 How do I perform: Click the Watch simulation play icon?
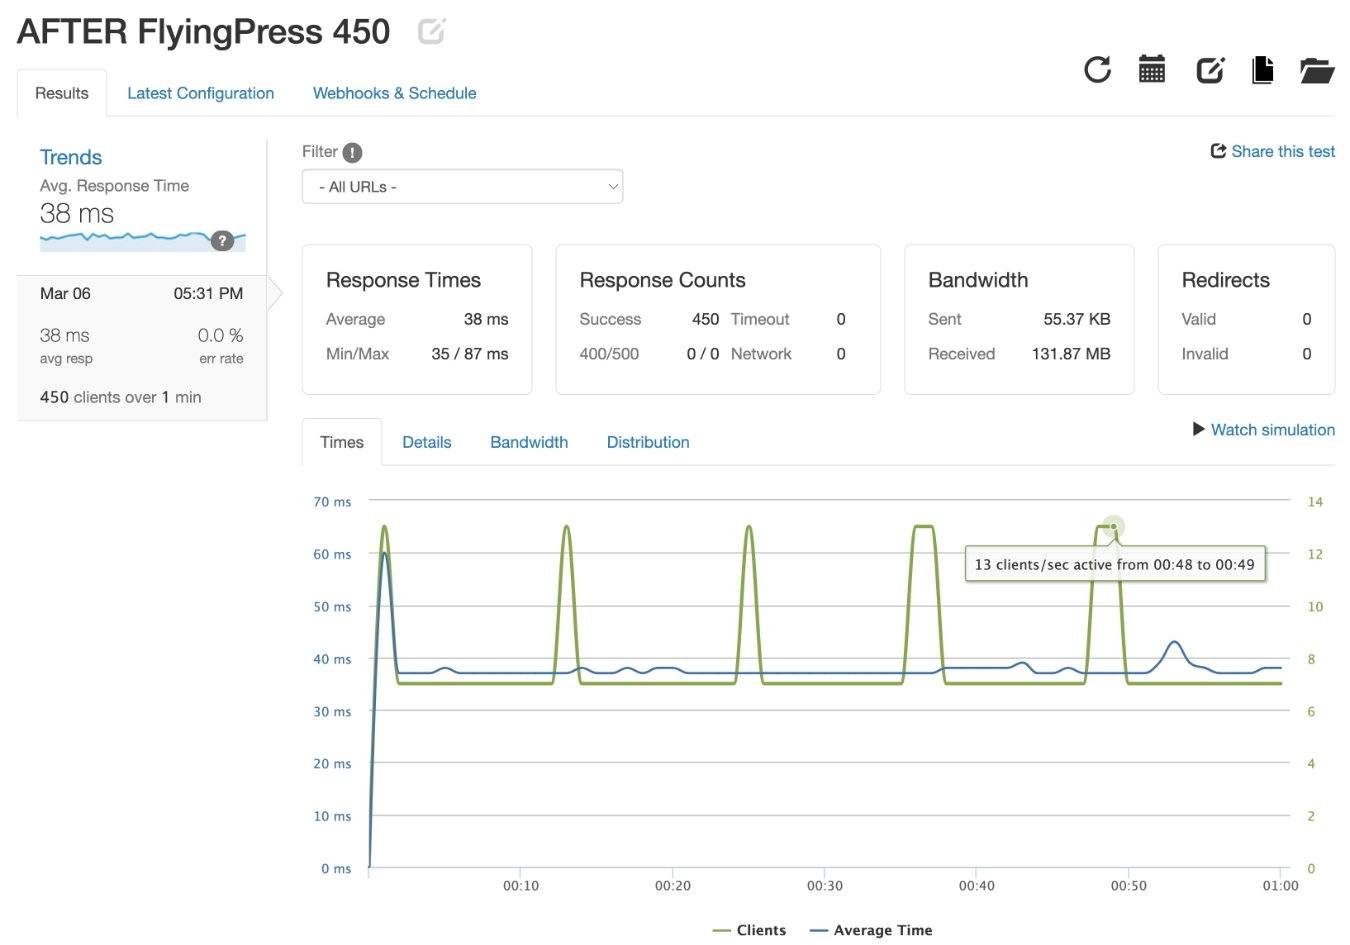(1198, 429)
